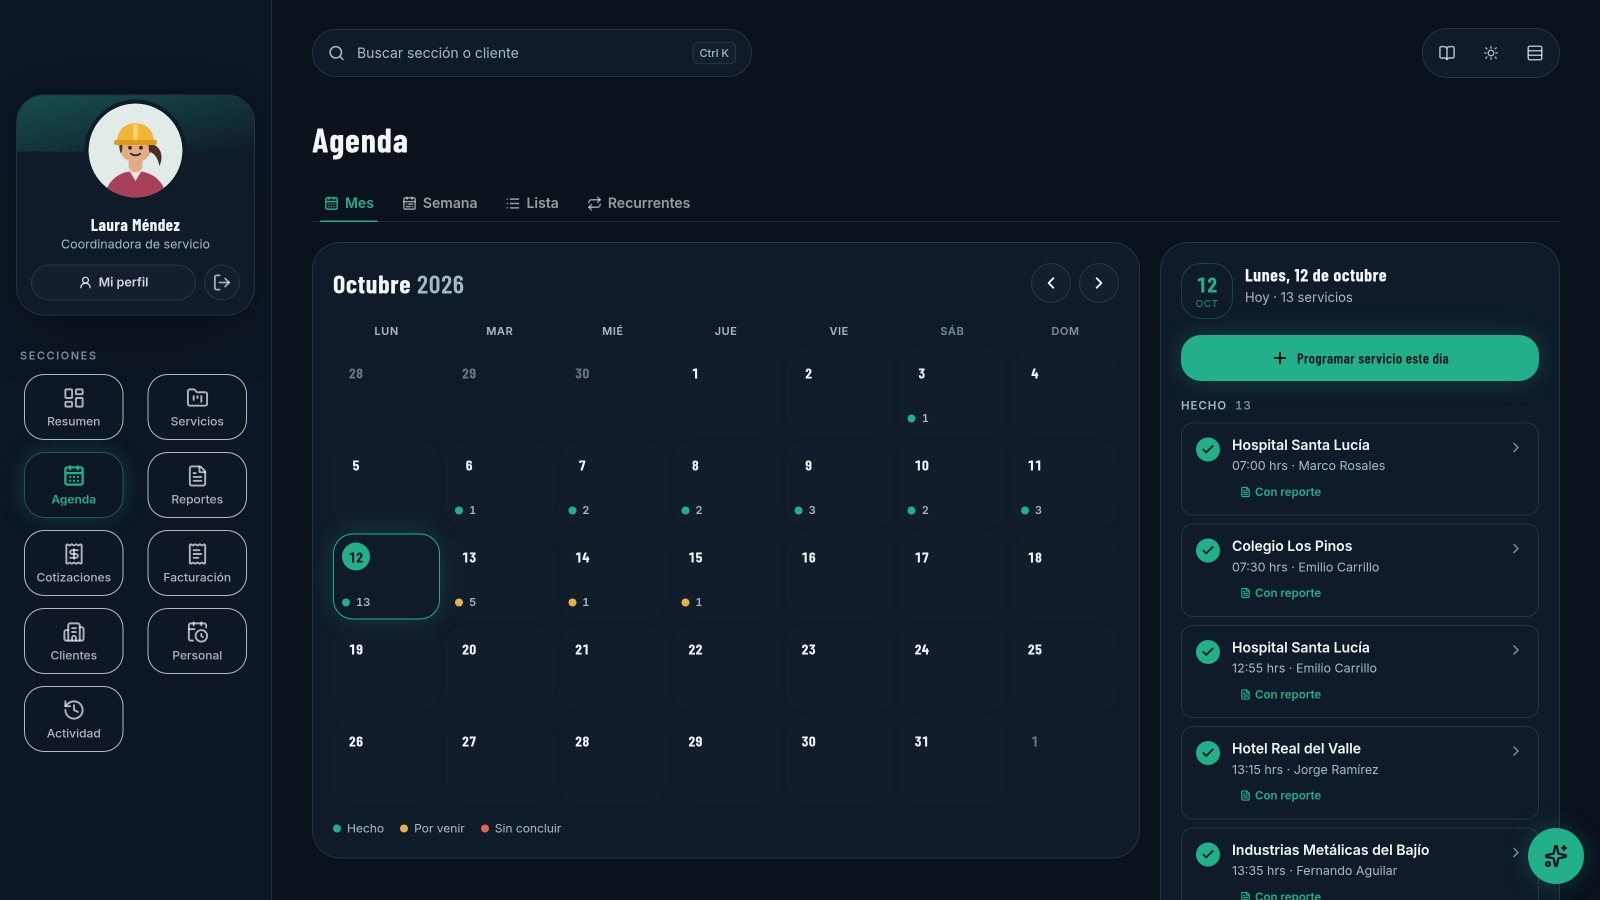Open the sparkle assistant floating button
Viewport: 1600px width, 900px height.
pyautogui.click(x=1556, y=856)
